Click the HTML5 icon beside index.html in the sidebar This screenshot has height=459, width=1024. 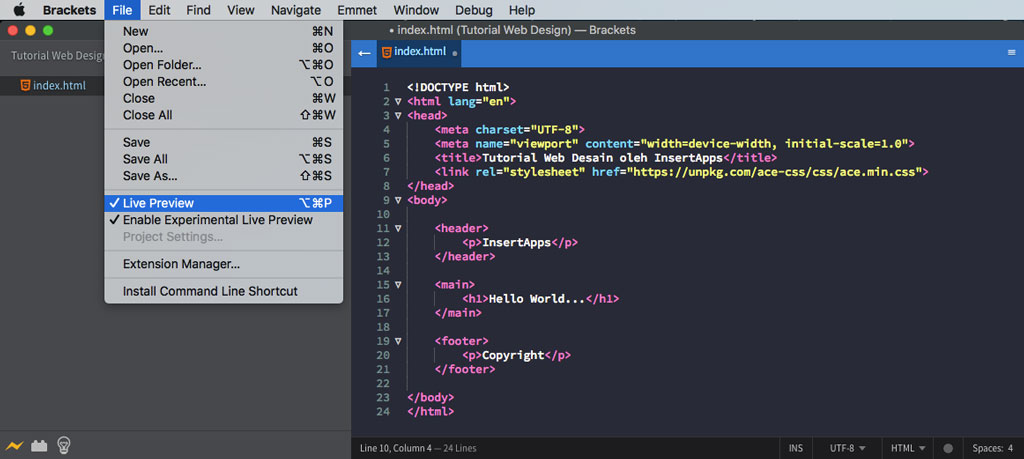[25, 85]
